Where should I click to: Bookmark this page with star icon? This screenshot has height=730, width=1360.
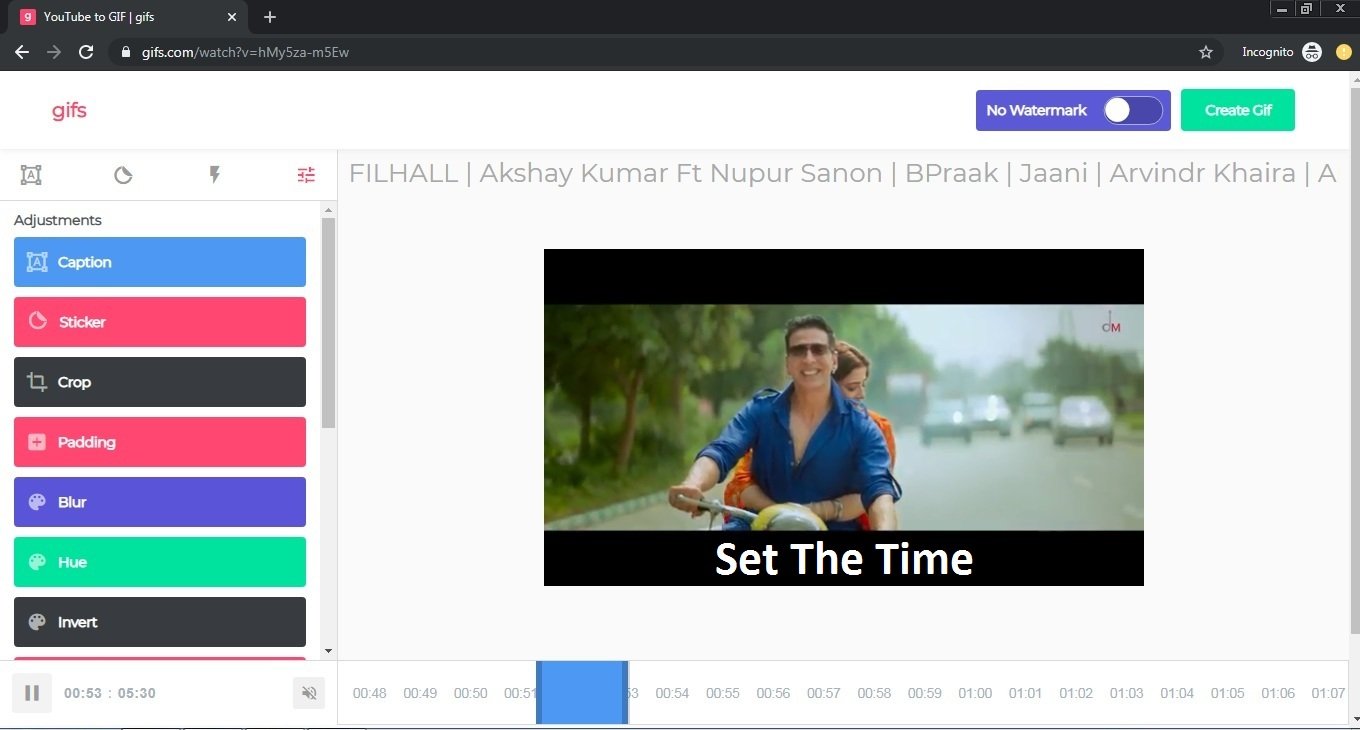tap(1206, 52)
